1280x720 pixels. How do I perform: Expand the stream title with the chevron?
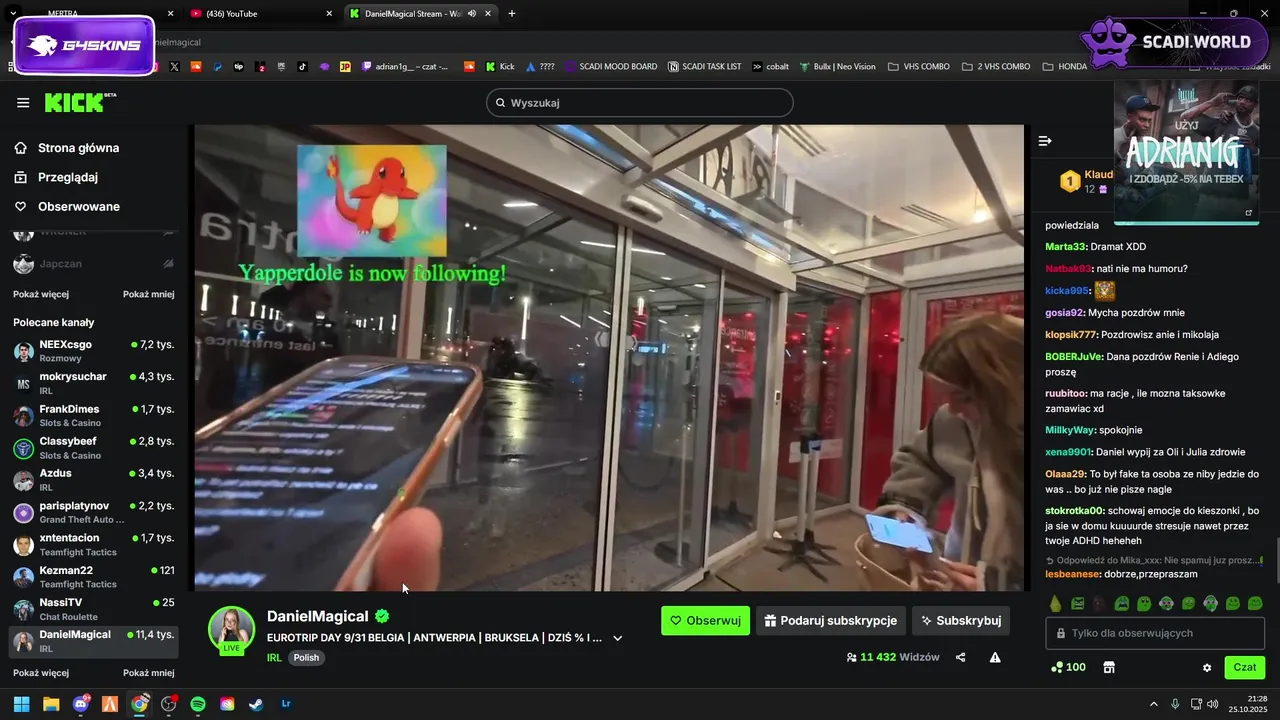click(617, 638)
